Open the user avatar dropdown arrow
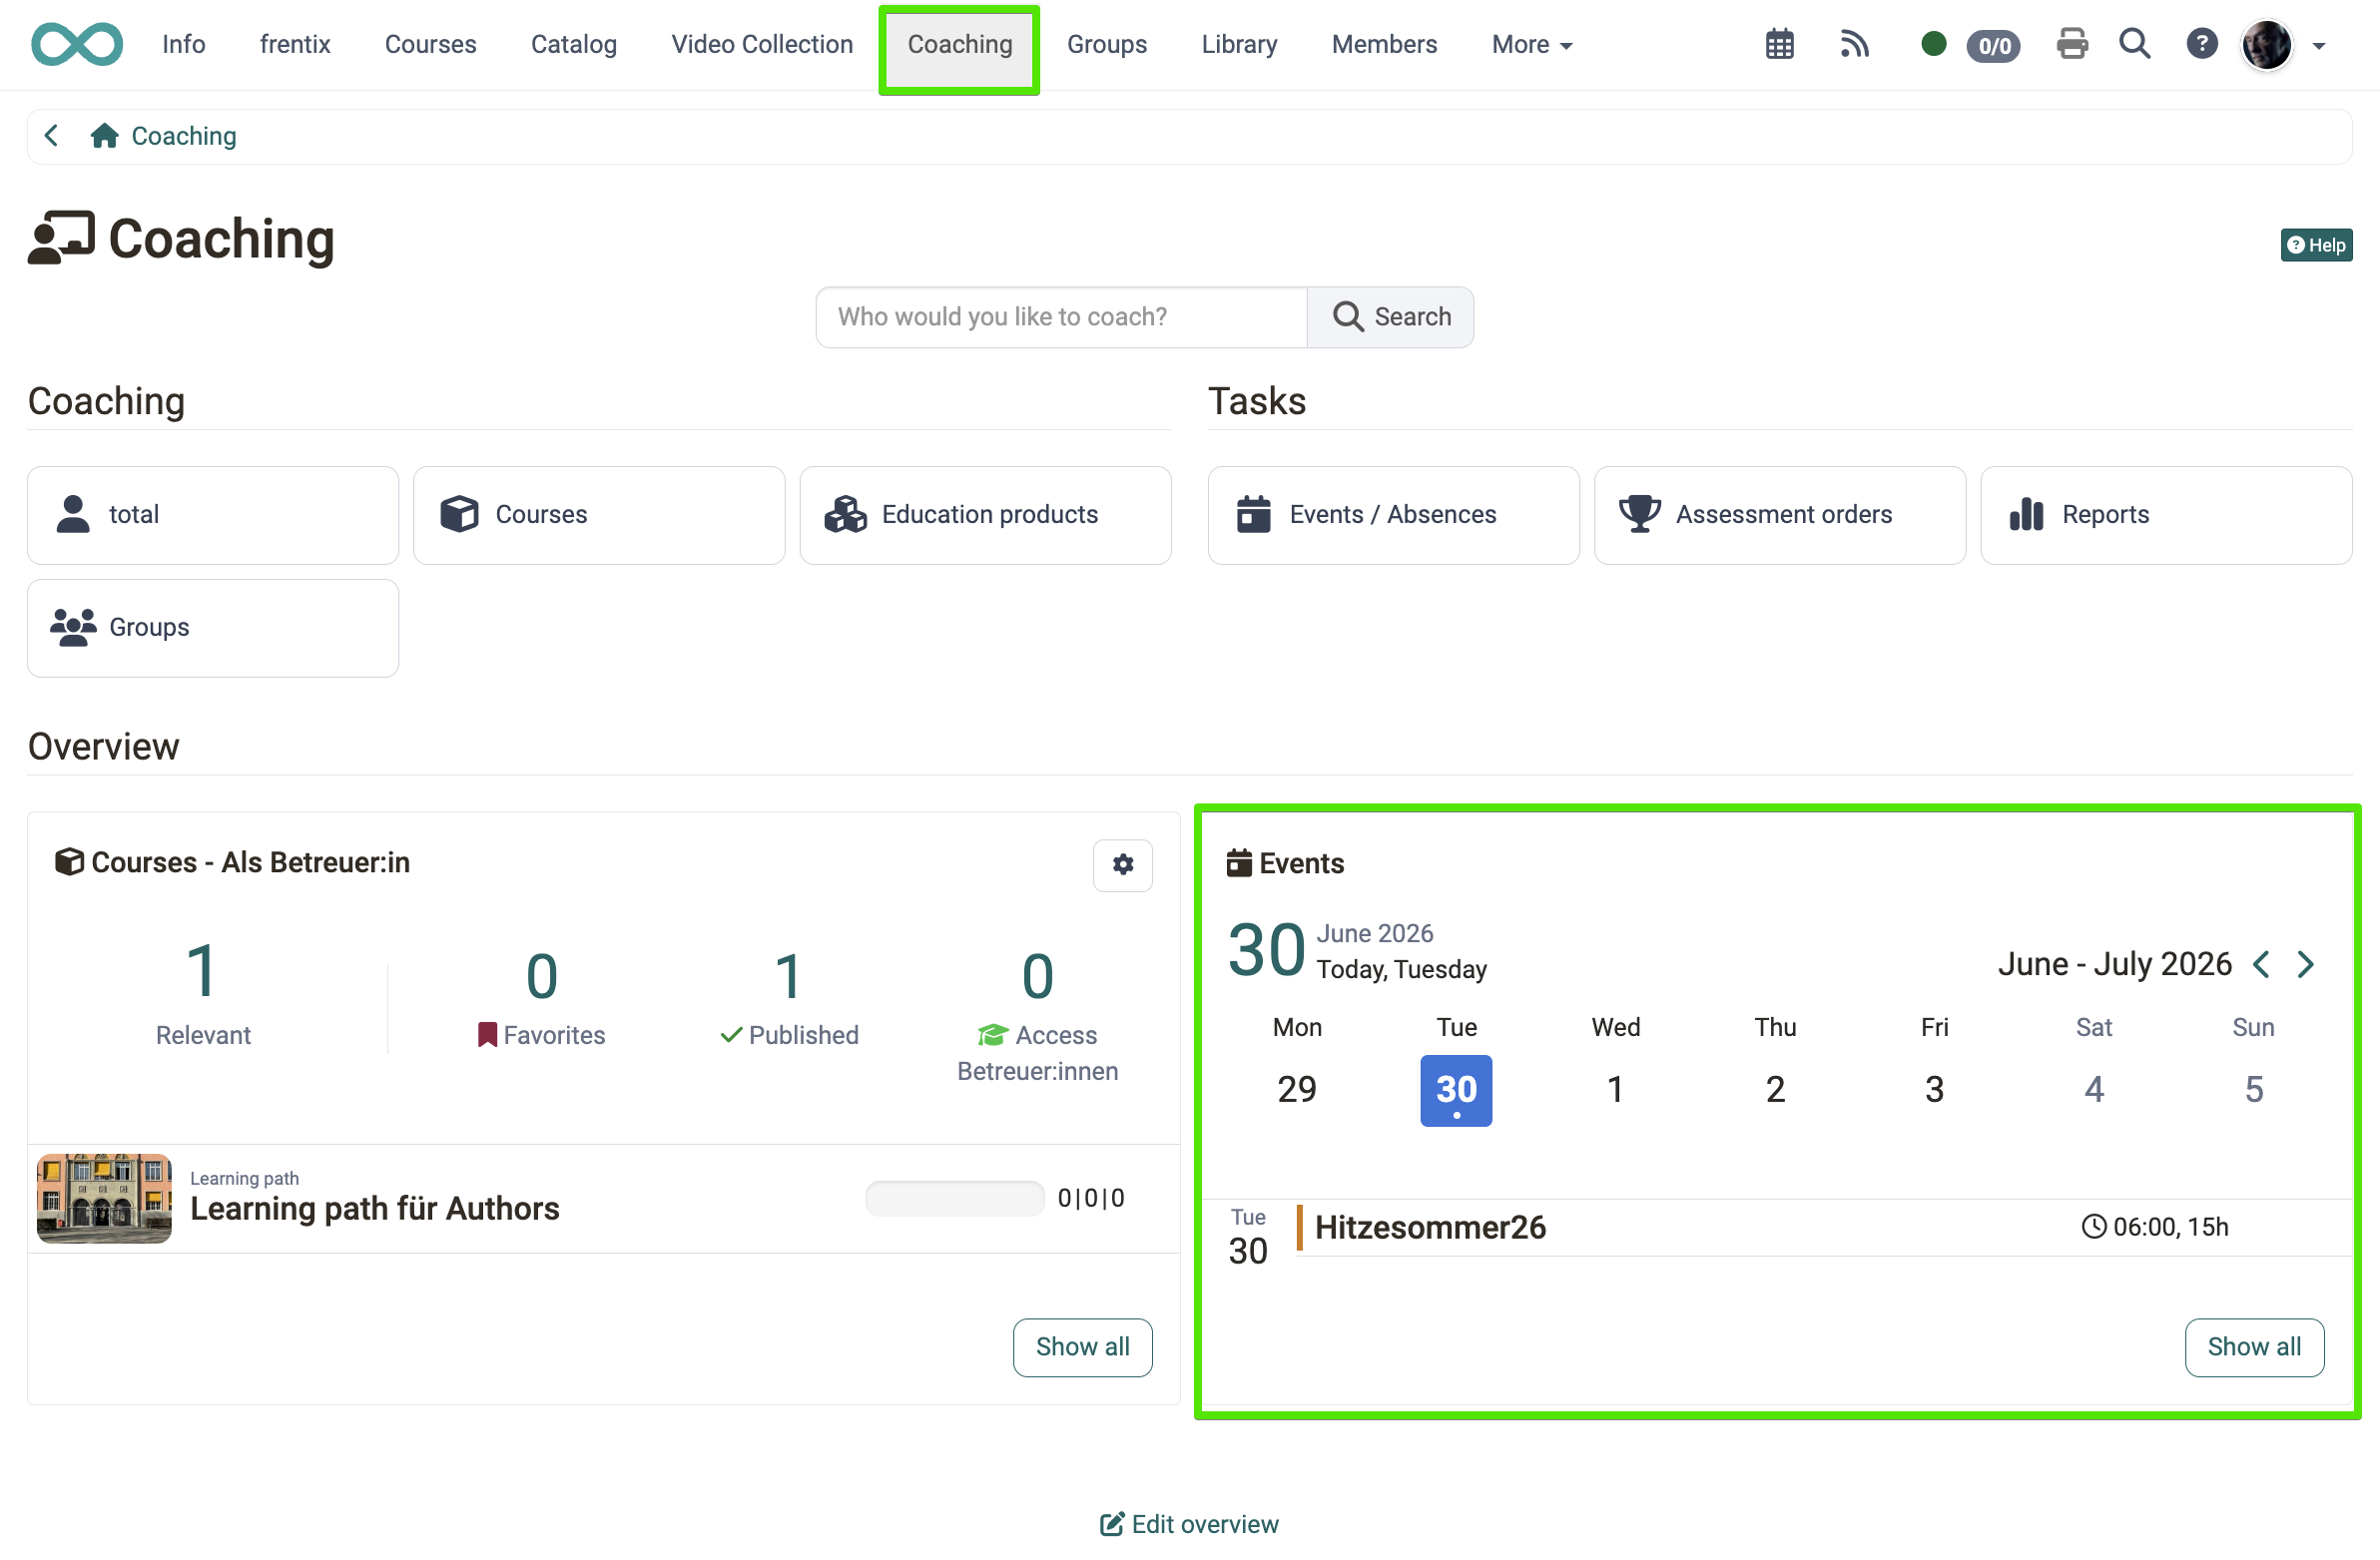Screen dimensions: 2380x1560 click(x=2319, y=46)
